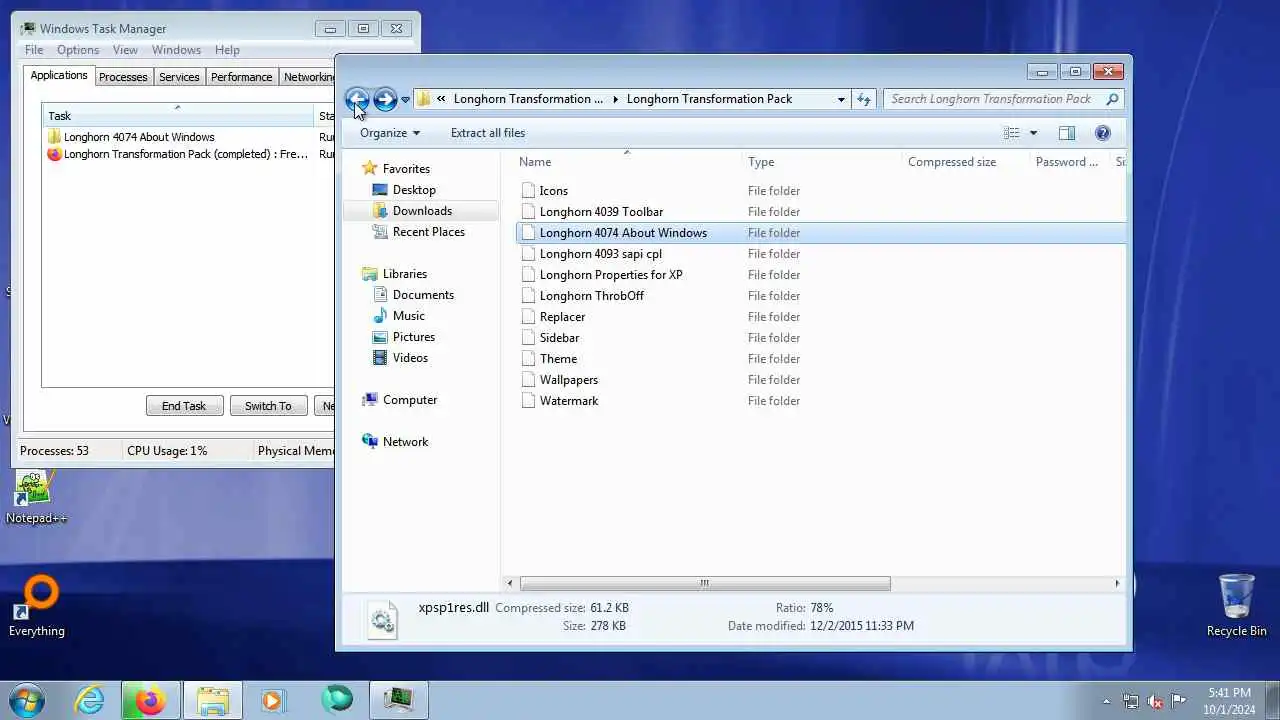The image size is (1280, 720).
Task: Click the Refresh button beside address bar
Action: tap(864, 99)
